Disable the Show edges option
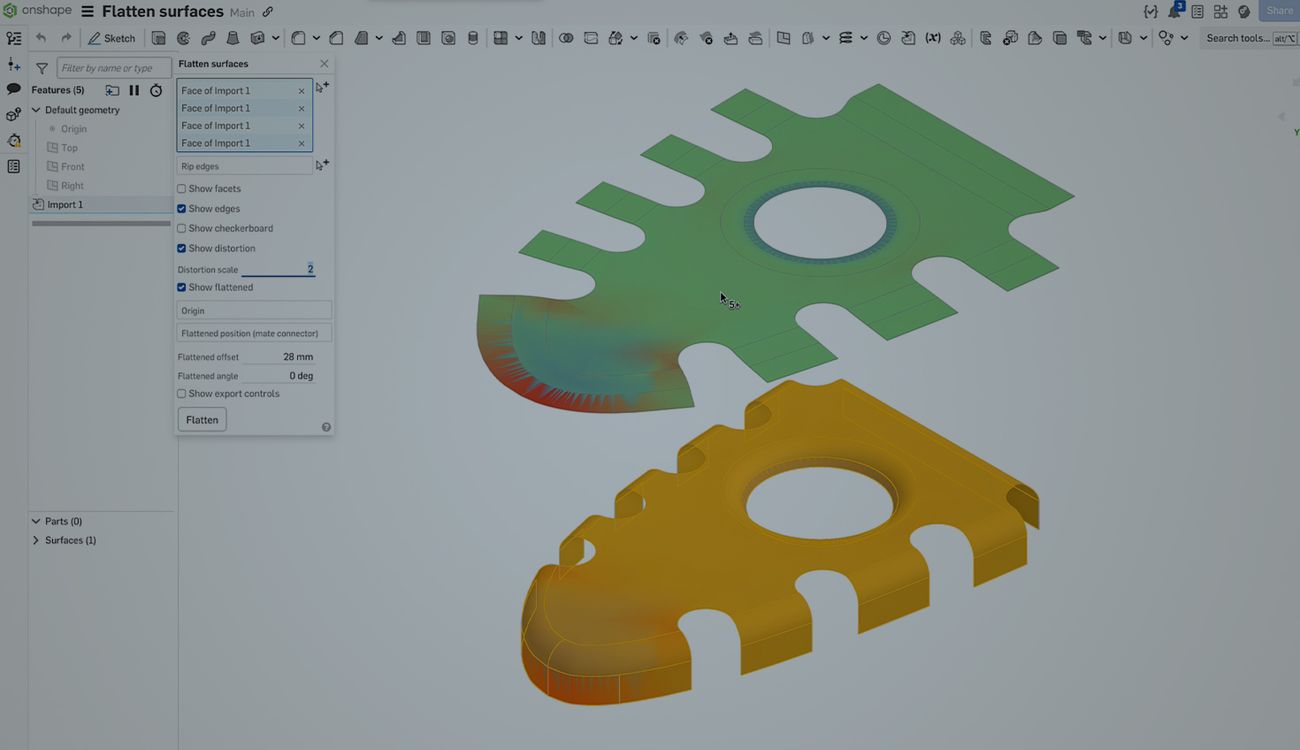Viewport: 1300px width, 750px height. coord(181,208)
